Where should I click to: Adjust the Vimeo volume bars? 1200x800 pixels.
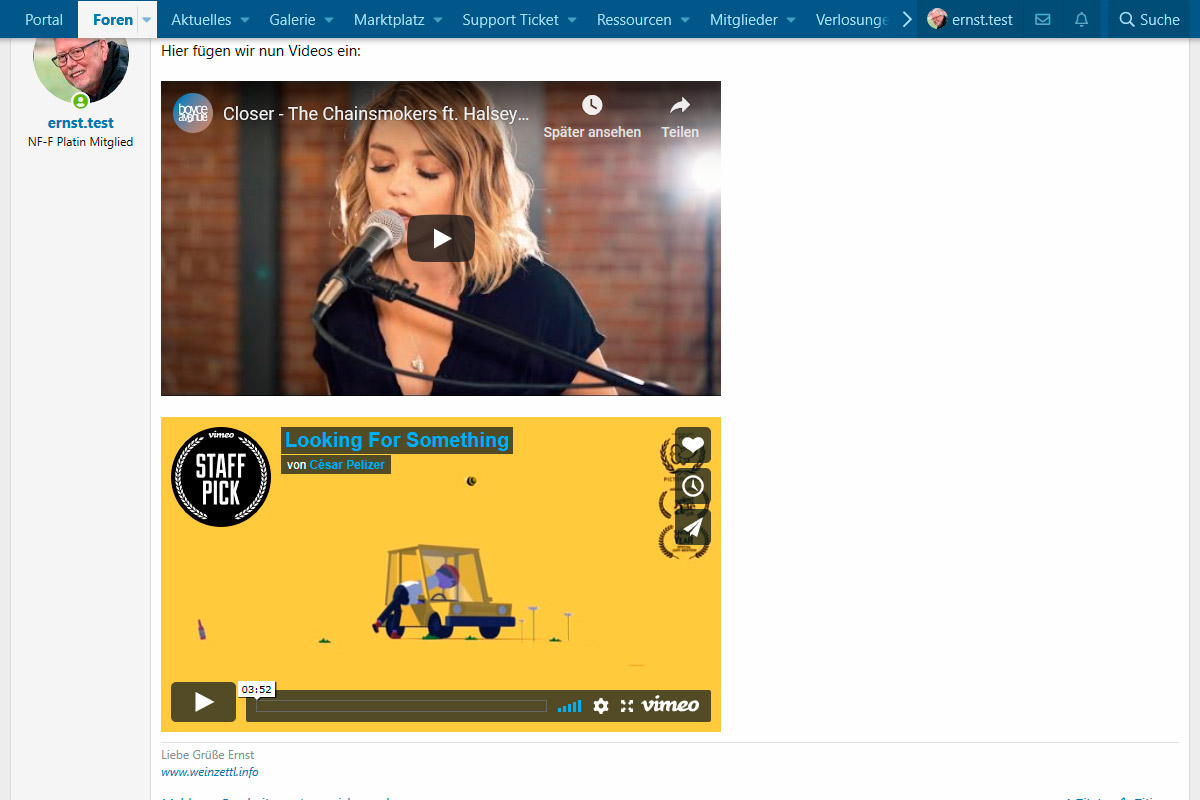point(569,706)
